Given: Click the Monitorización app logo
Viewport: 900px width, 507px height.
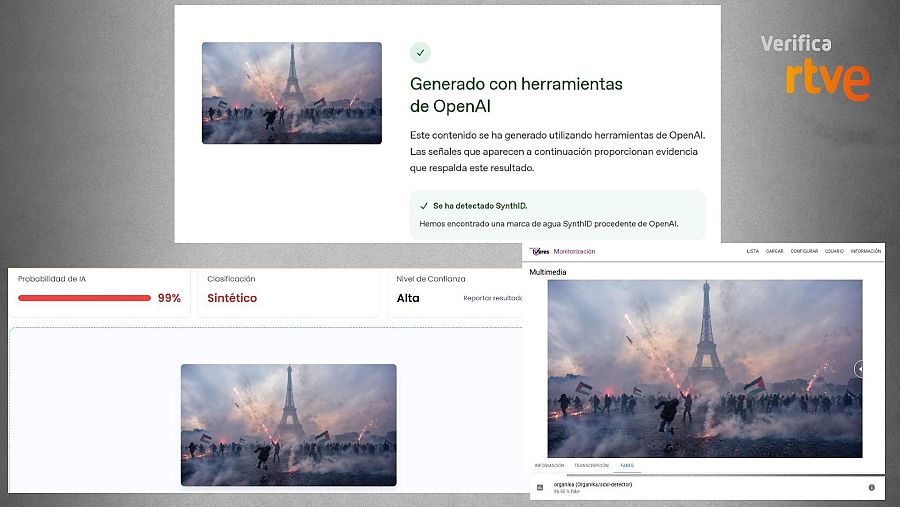Looking at the screenshot, I should (x=541, y=251).
